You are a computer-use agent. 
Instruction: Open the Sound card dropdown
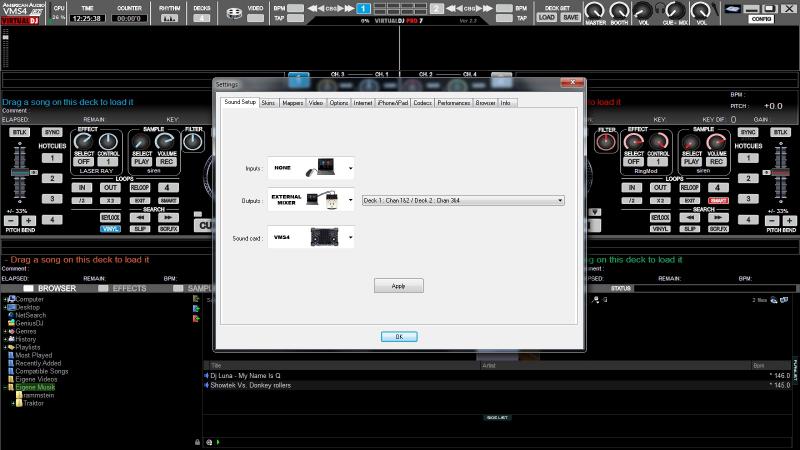(311, 237)
